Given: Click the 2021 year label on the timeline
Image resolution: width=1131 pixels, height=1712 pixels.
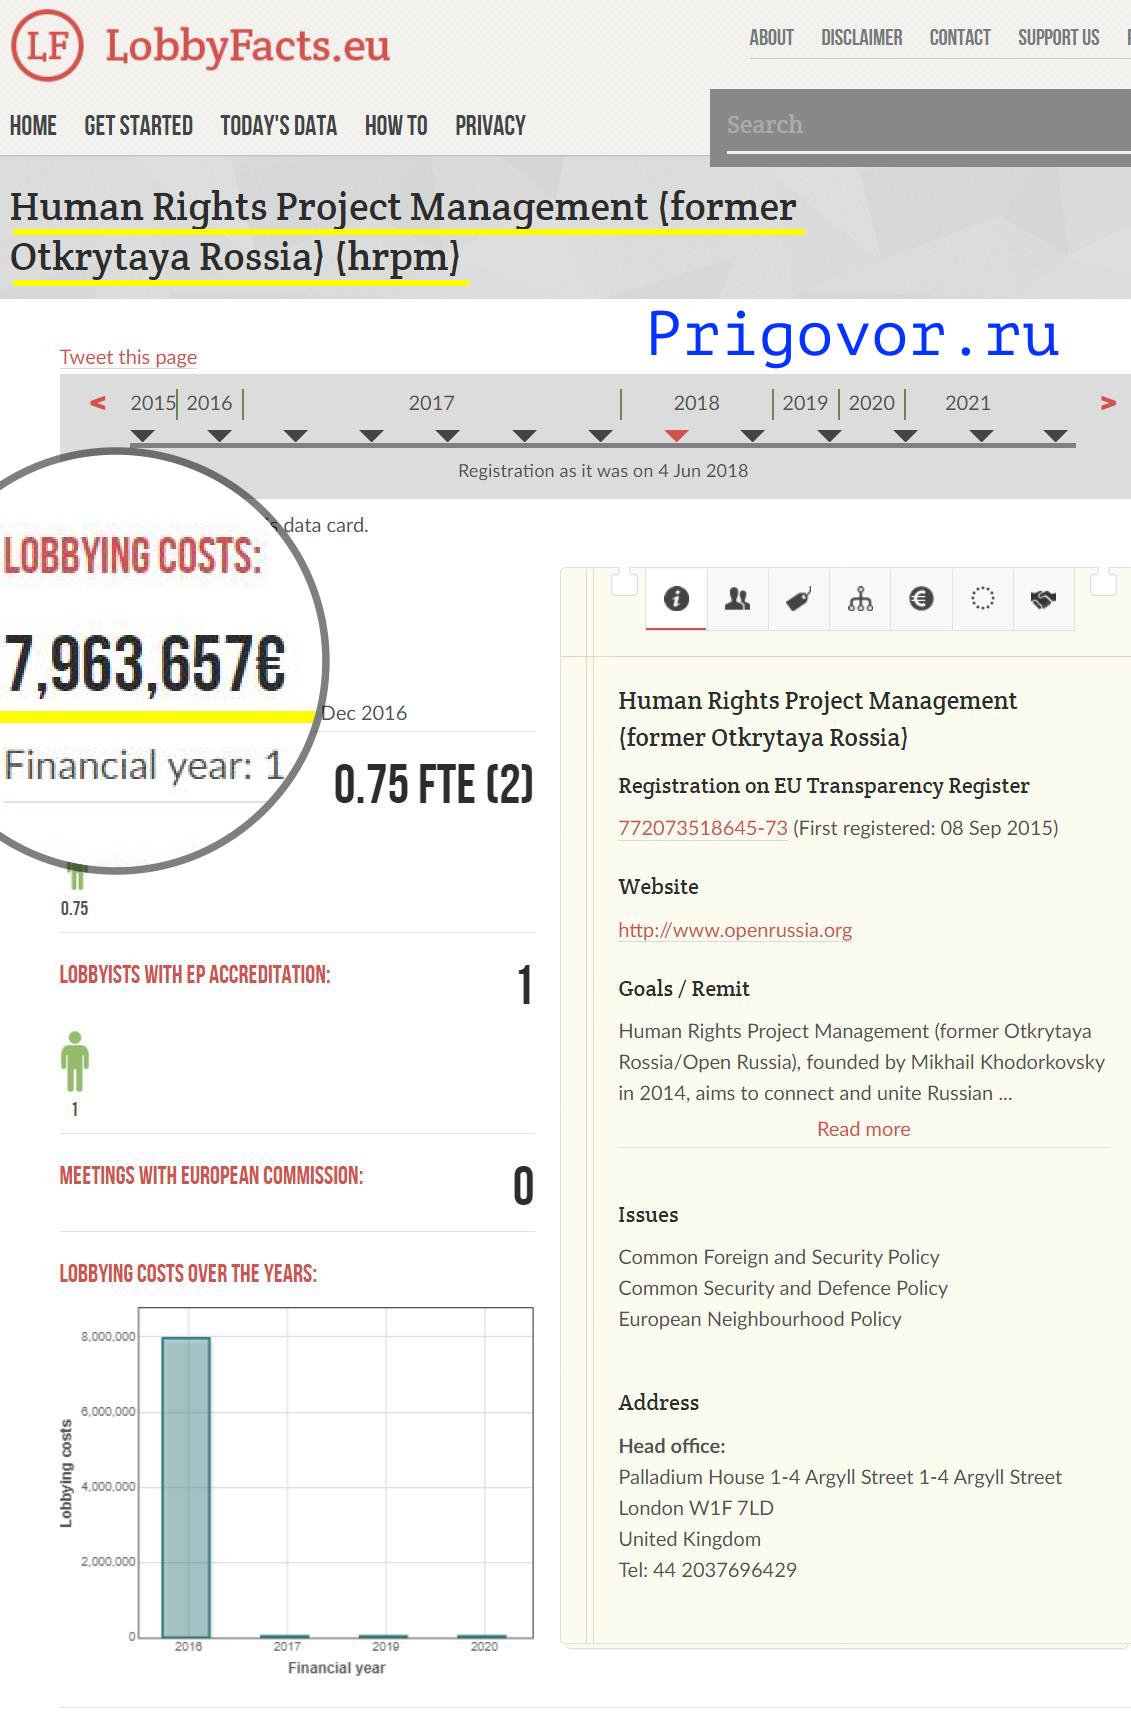Looking at the screenshot, I should (968, 403).
